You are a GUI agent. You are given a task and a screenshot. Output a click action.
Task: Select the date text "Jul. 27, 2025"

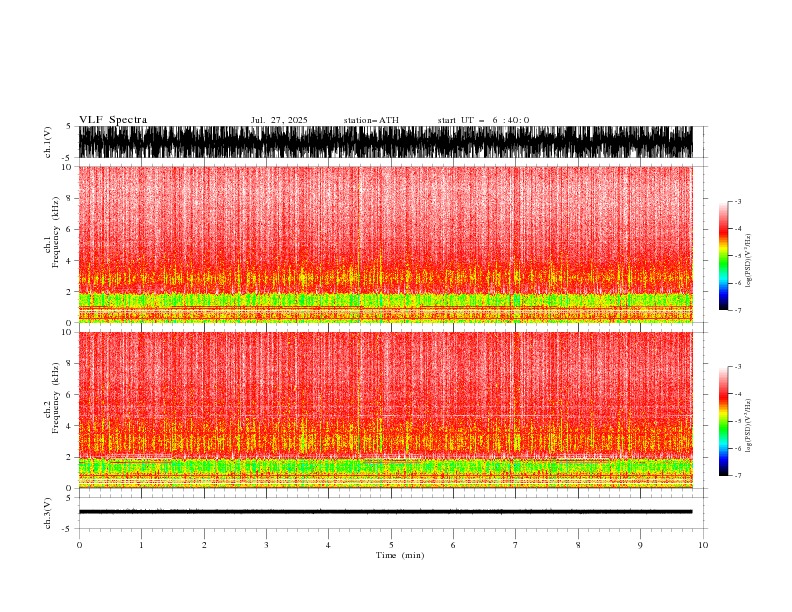[x=279, y=120]
